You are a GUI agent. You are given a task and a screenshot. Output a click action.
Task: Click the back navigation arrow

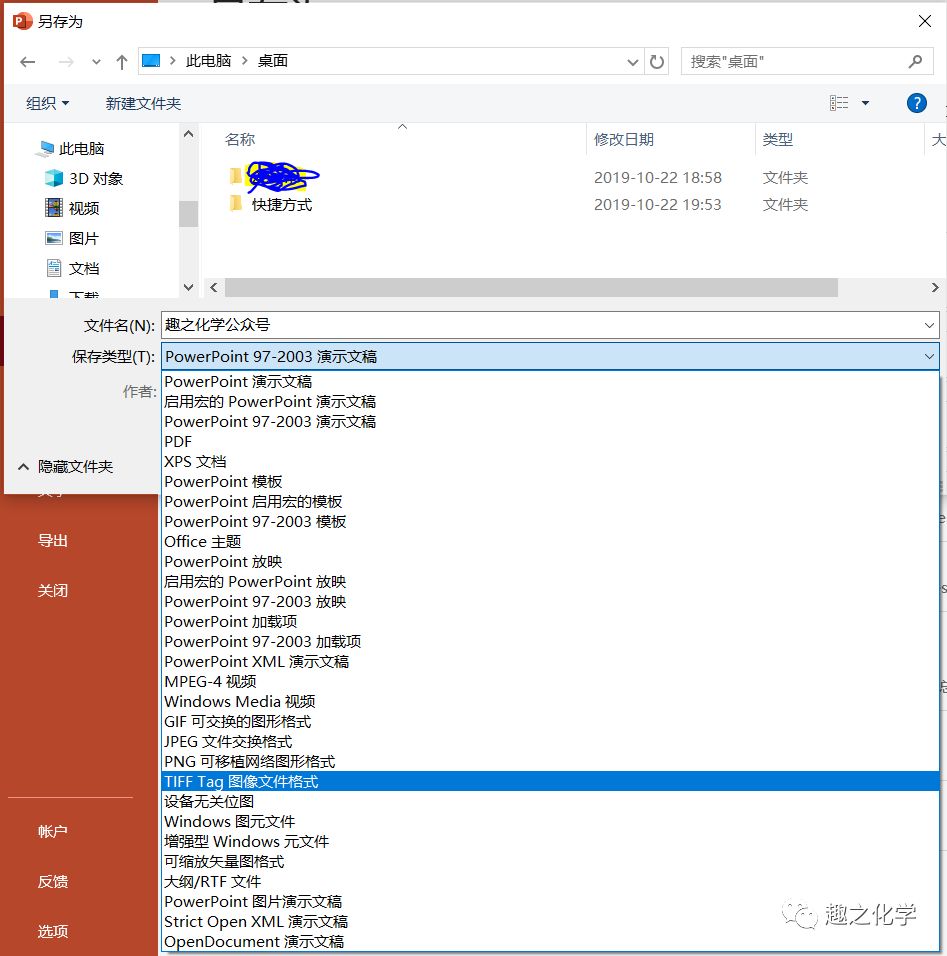(27, 62)
